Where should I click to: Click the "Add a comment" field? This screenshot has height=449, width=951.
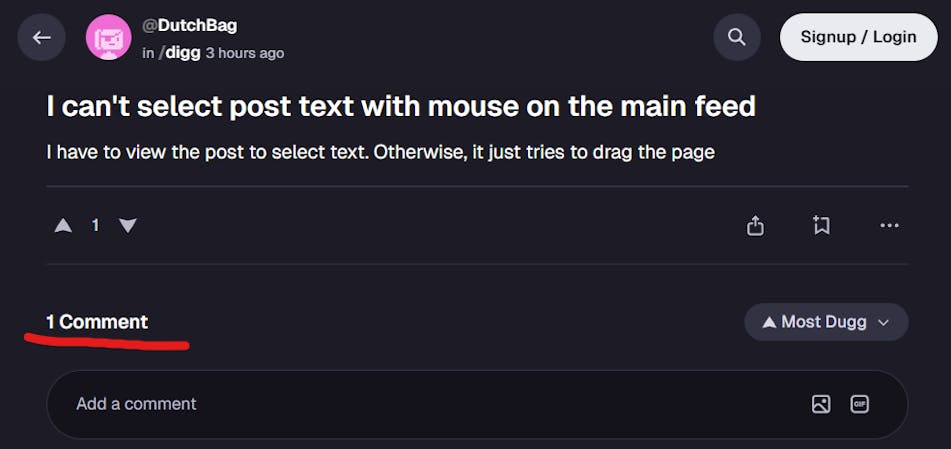(x=400, y=404)
